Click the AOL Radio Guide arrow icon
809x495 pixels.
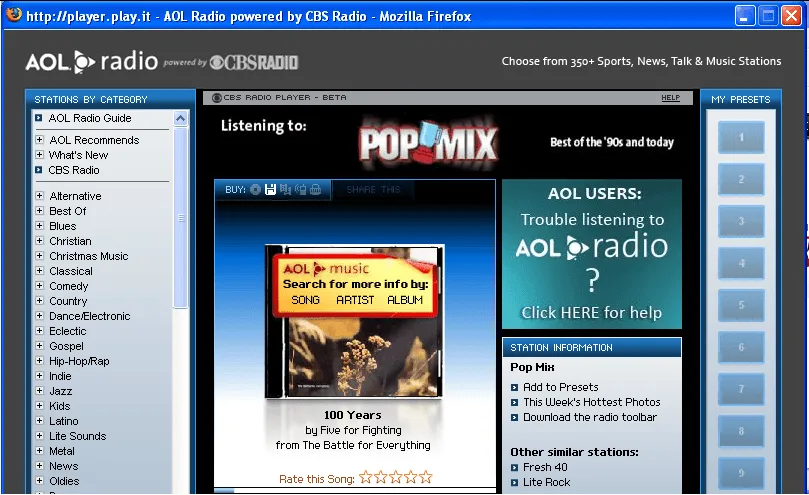click(x=39, y=118)
